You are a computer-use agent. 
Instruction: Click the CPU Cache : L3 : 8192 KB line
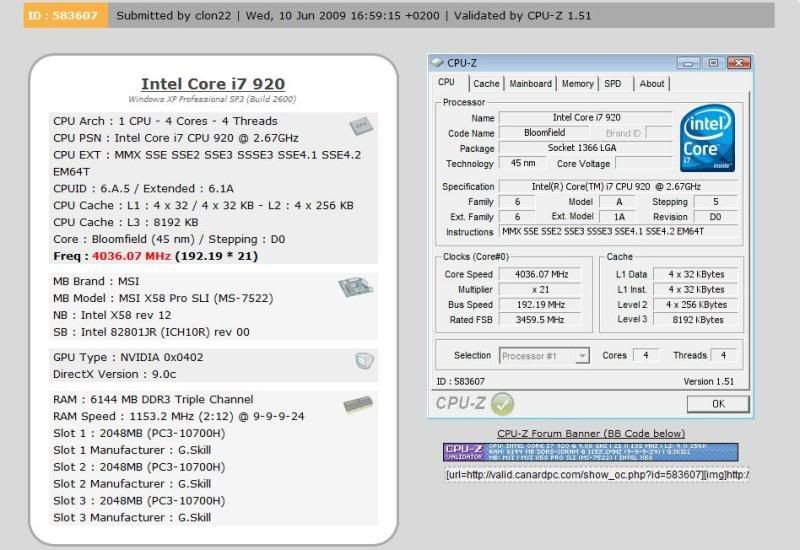[126, 222]
